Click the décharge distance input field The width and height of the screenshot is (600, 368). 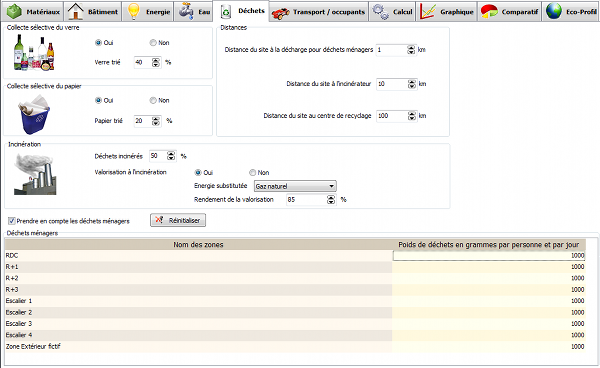point(391,50)
